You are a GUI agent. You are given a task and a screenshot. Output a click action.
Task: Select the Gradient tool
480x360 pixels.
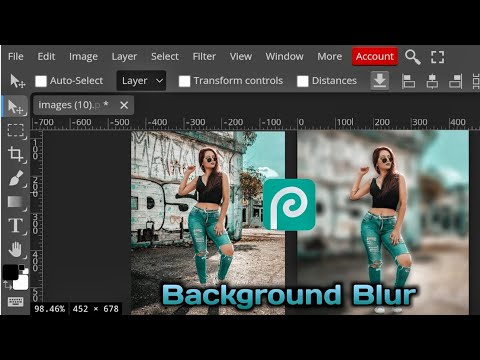15,202
